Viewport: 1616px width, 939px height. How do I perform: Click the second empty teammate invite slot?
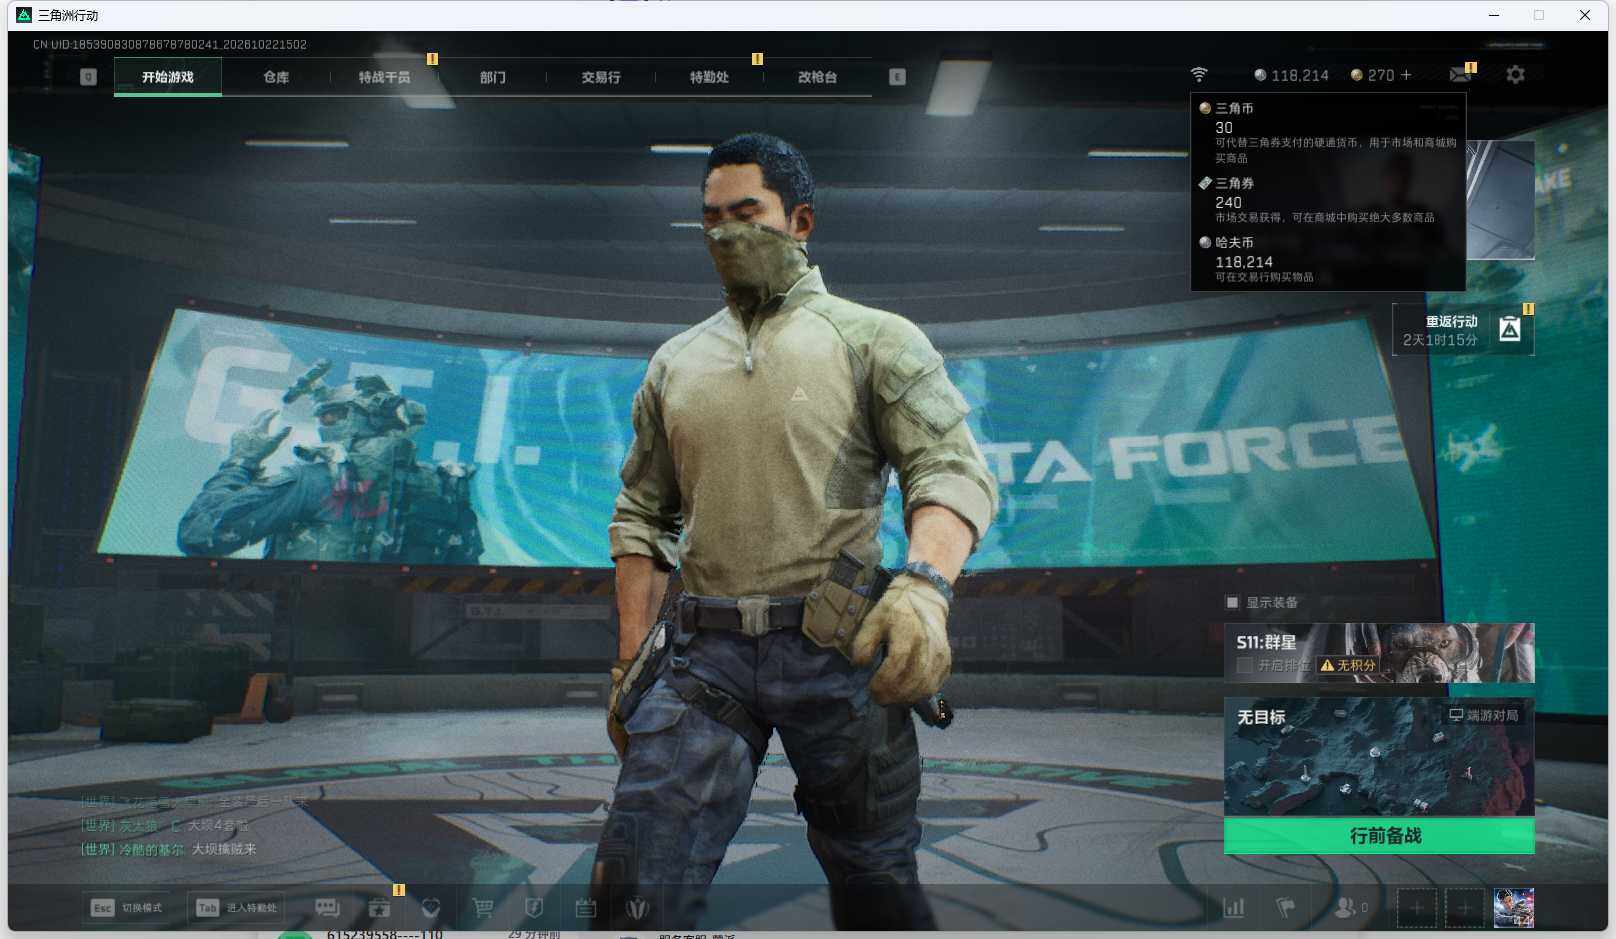[1464, 908]
